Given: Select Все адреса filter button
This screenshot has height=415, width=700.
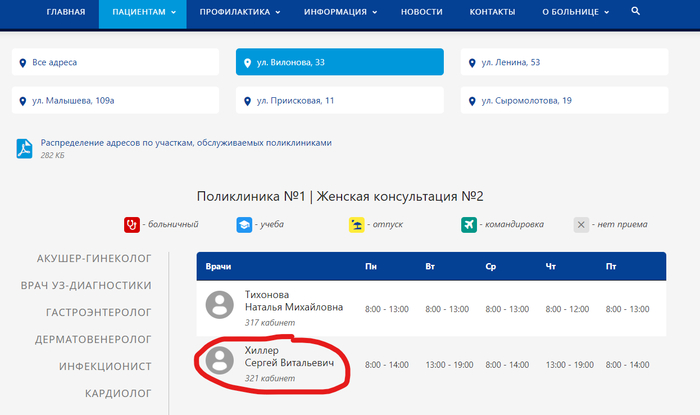Looking at the screenshot, I should [115, 62].
